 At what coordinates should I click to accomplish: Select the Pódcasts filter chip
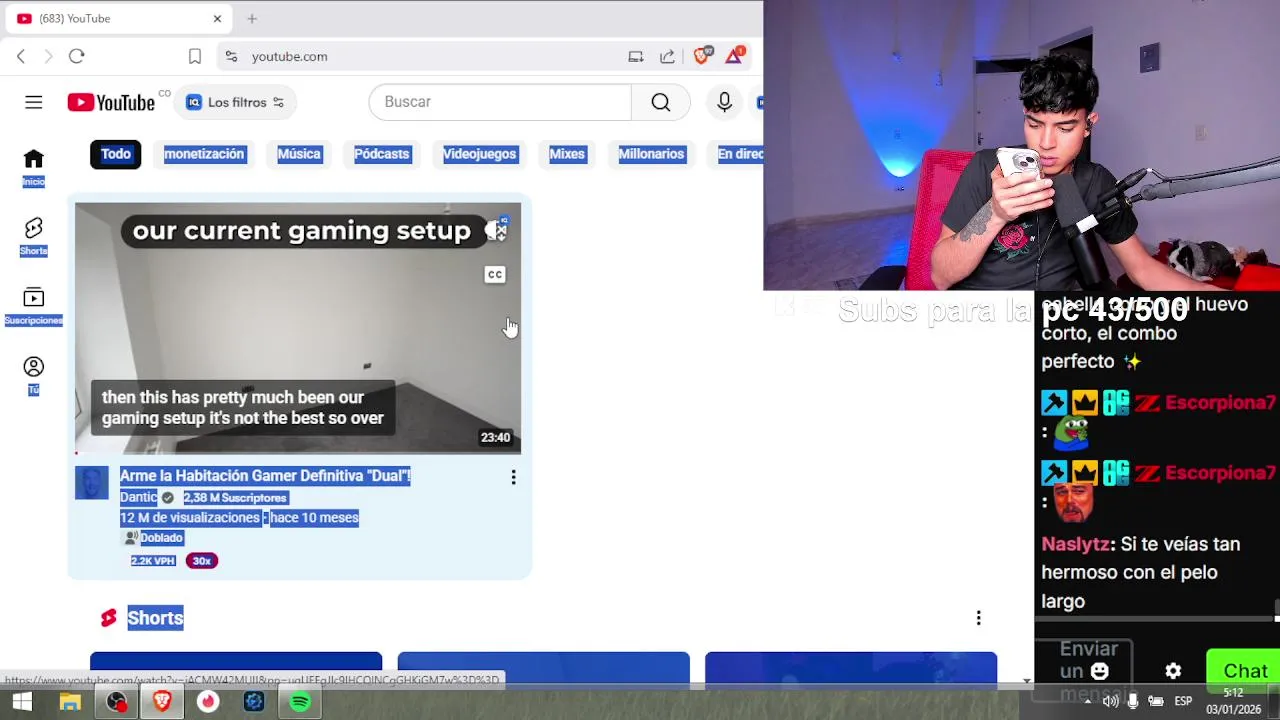click(x=381, y=154)
